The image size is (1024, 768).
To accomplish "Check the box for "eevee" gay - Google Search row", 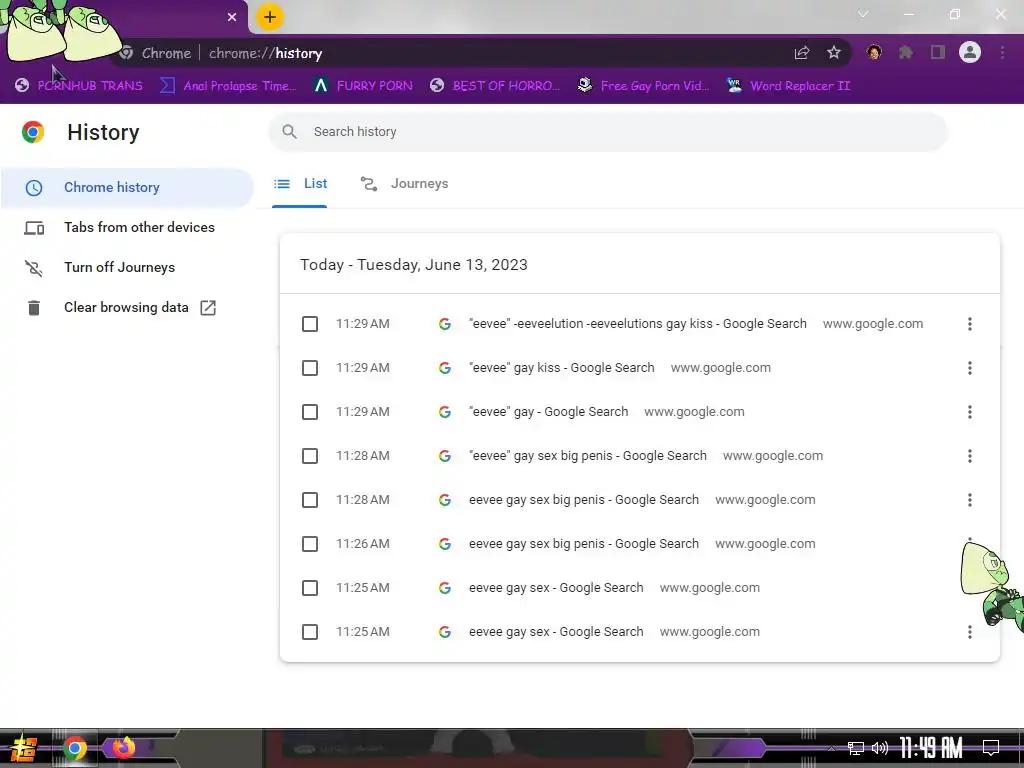I will (x=310, y=412).
